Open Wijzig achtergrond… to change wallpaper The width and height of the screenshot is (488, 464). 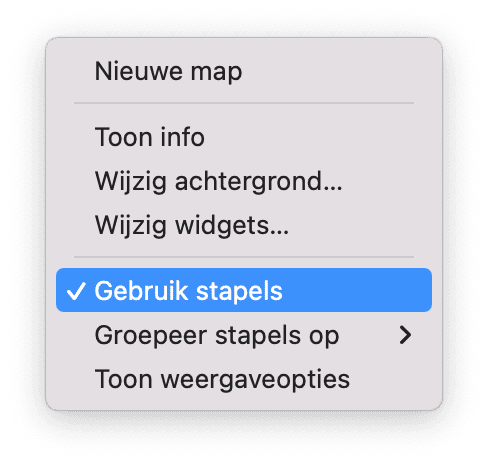[x=244, y=181]
